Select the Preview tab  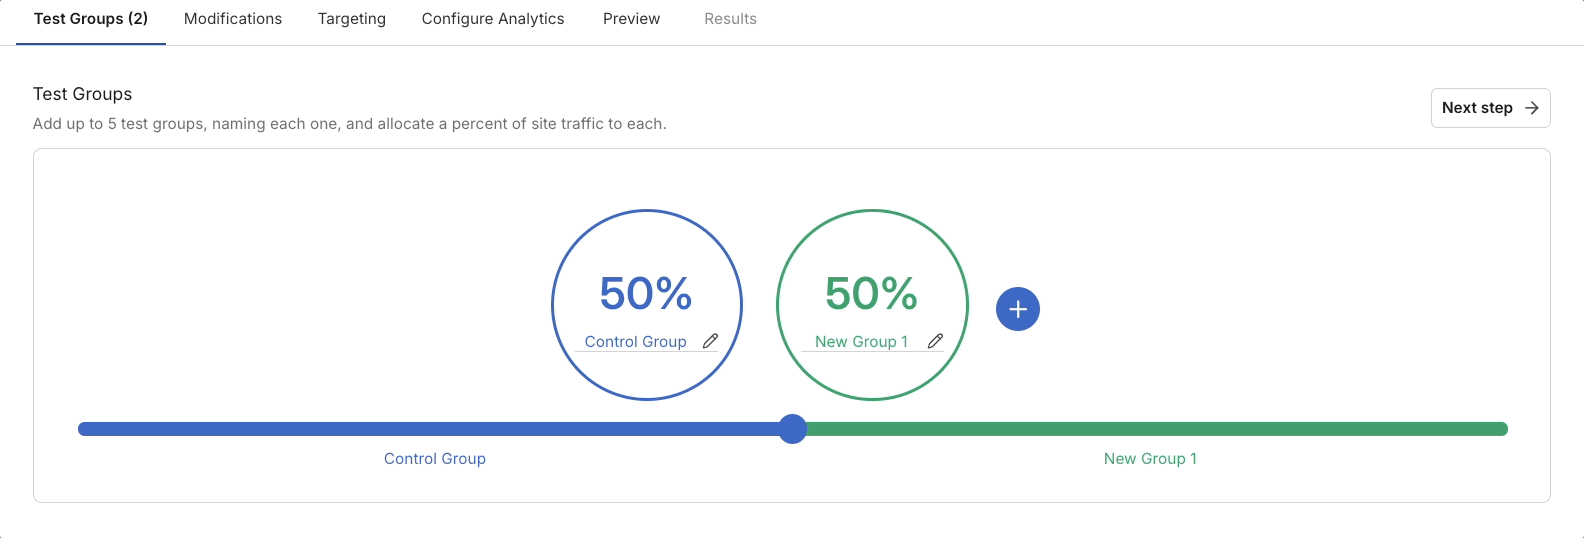[631, 19]
